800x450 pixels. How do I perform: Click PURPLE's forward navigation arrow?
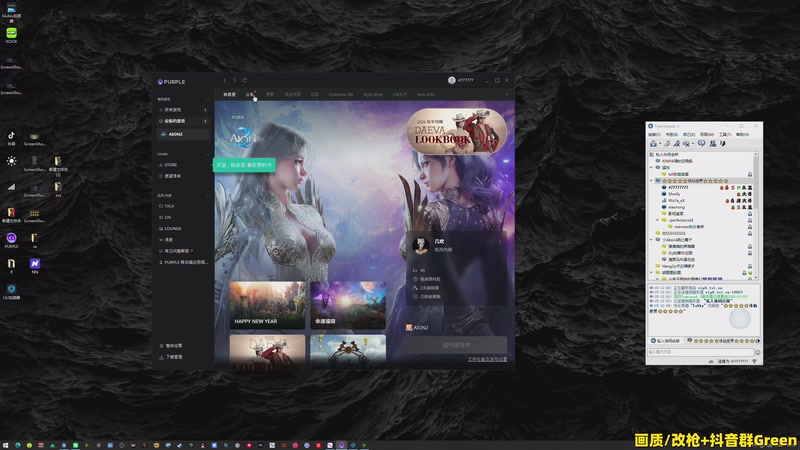pos(235,80)
